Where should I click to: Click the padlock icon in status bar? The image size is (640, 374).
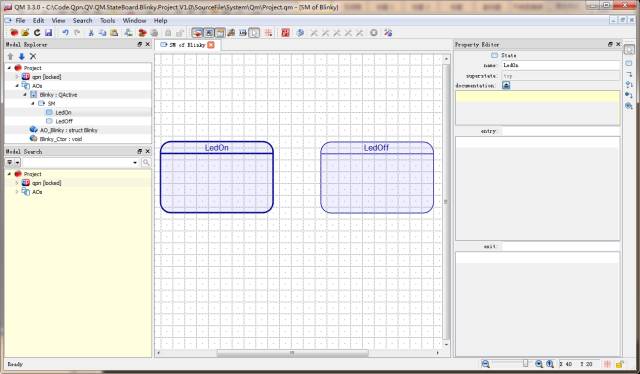[620, 364]
